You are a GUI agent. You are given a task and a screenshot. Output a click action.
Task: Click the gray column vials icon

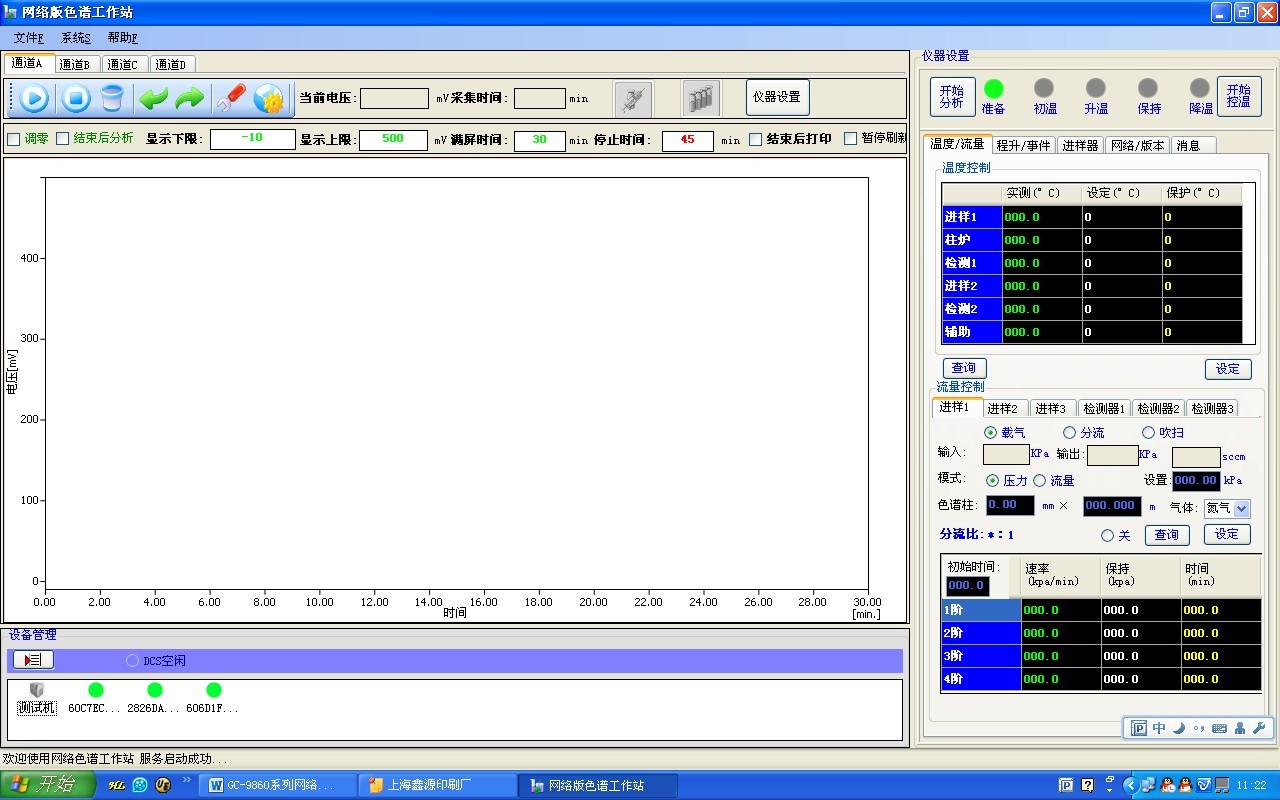tap(701, 98)
